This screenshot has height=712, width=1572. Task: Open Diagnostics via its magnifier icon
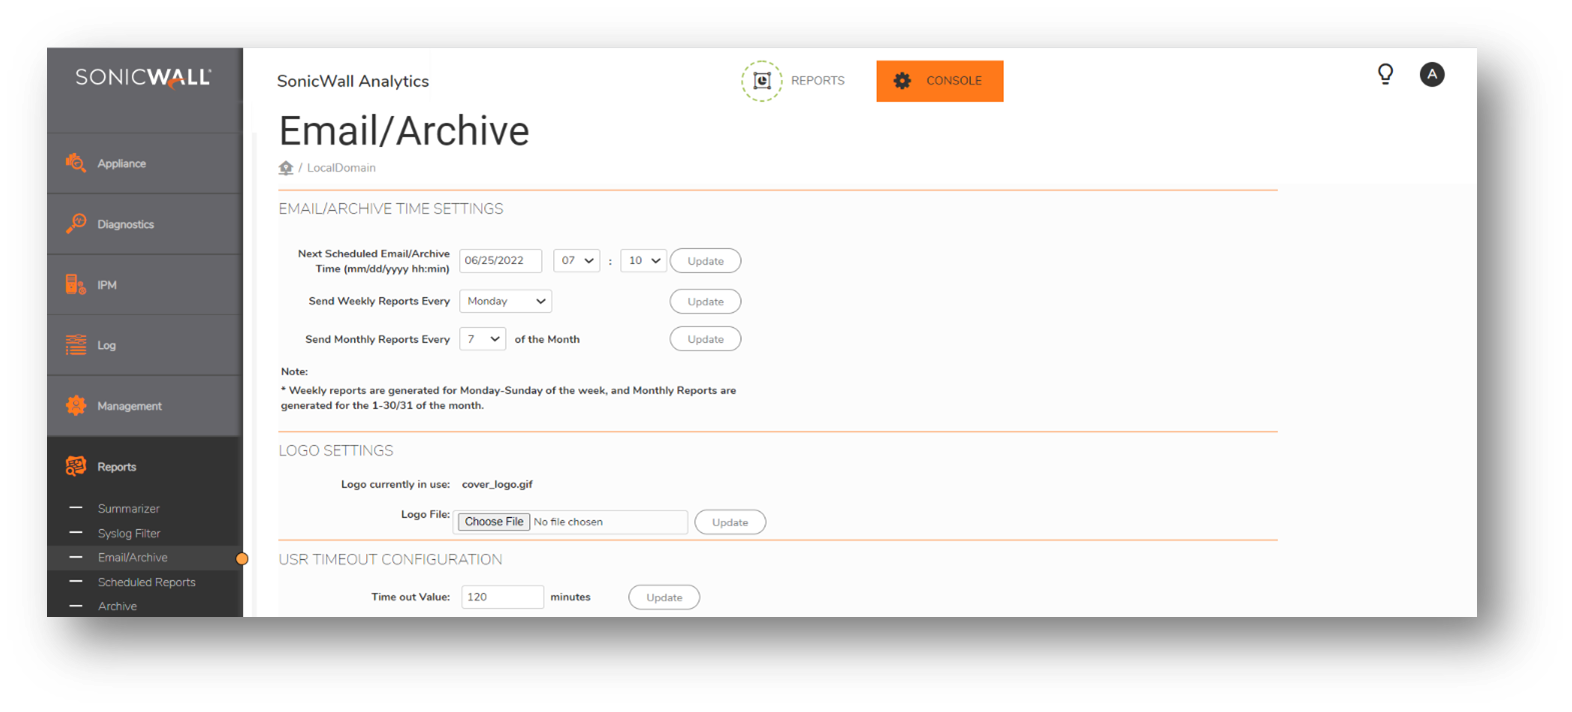tap(76, 224)
